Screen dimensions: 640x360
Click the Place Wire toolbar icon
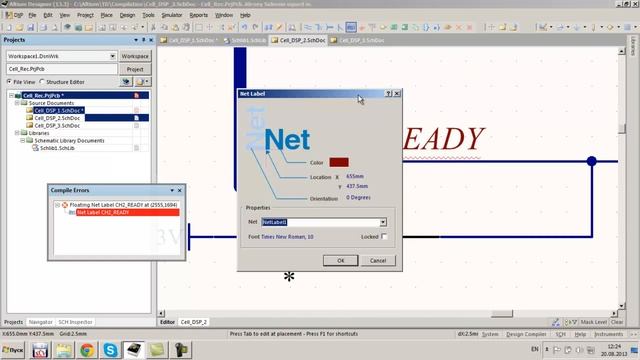click(308, 27)
